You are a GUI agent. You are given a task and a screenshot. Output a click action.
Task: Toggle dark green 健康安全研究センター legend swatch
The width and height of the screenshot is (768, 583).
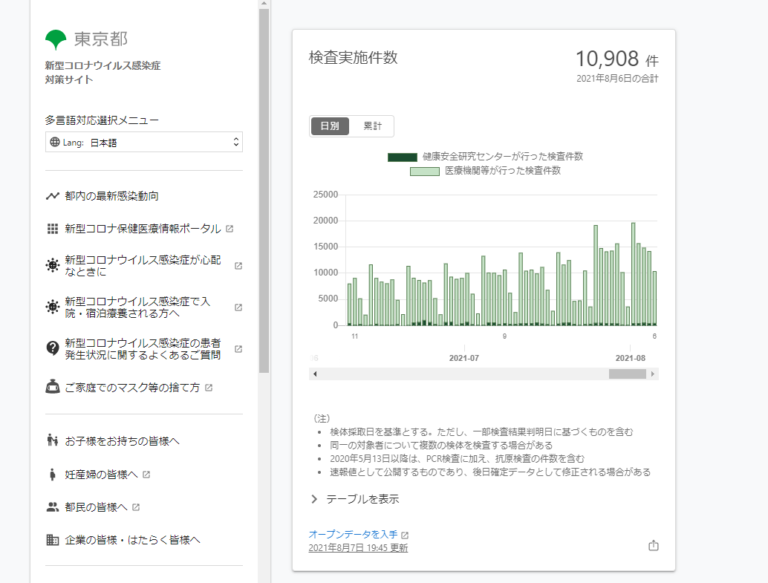402,157
